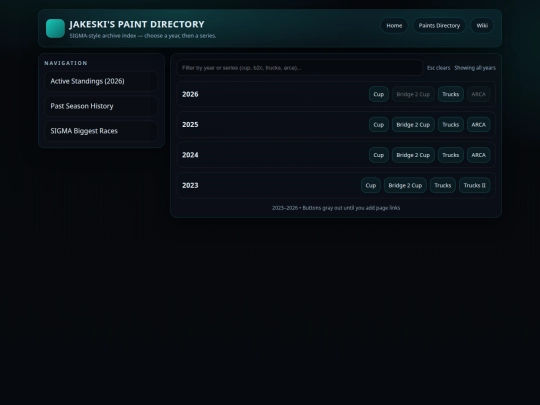The width and height of the screenshot is (540, 405).
Task: Click the 2023 year label
Action: pyautogui.click(x=190, y=185)
